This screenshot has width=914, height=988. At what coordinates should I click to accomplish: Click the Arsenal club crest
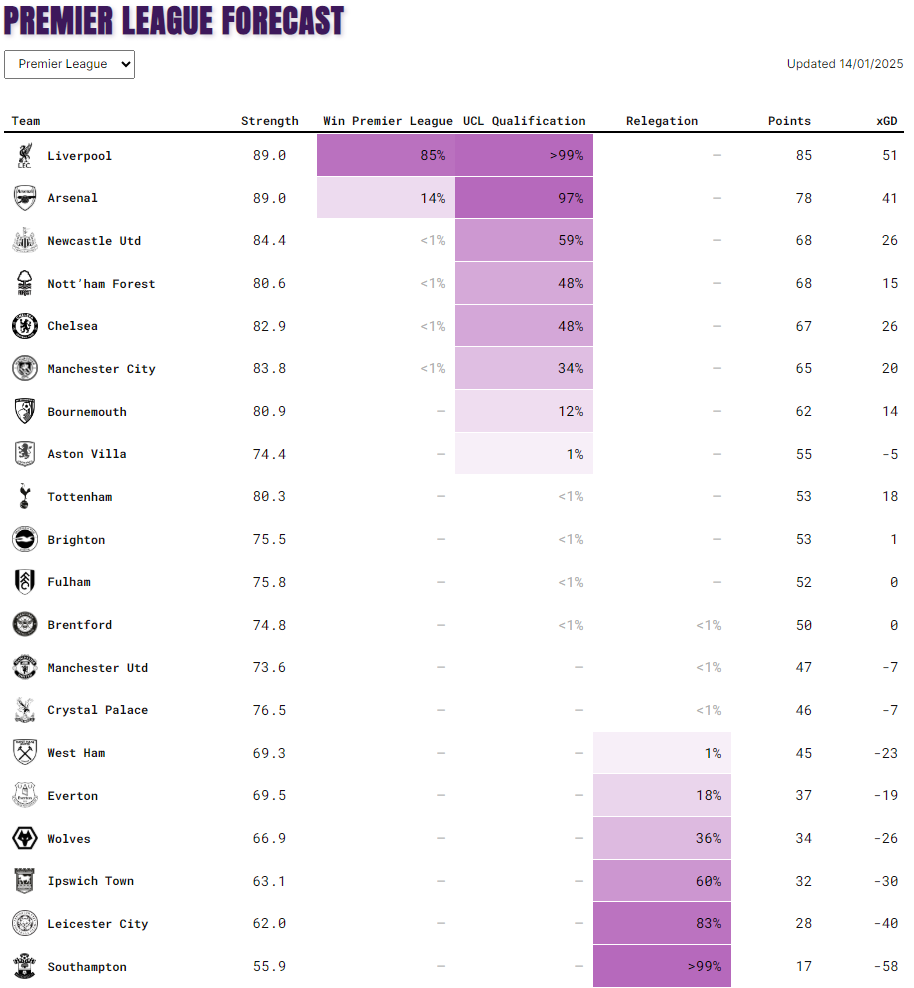(x=25, y=198)
